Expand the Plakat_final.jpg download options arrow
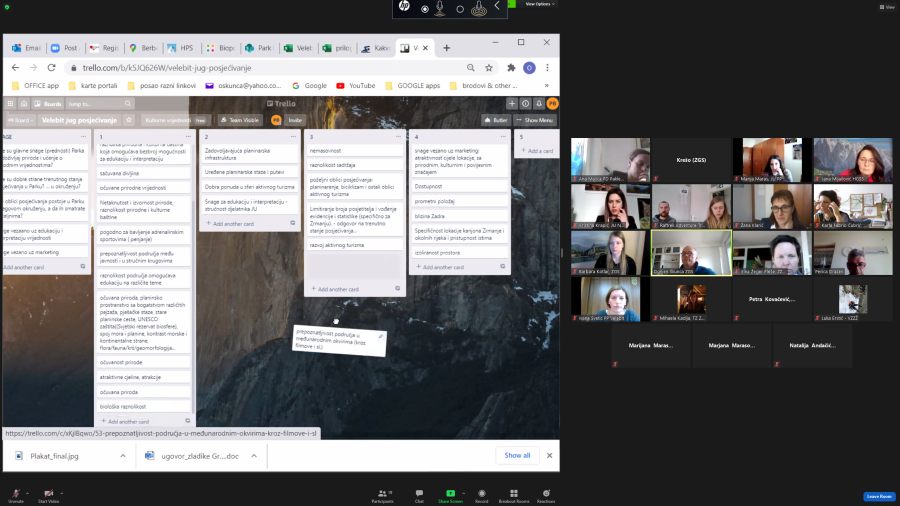The image size is (900, 506). (123, 456)
